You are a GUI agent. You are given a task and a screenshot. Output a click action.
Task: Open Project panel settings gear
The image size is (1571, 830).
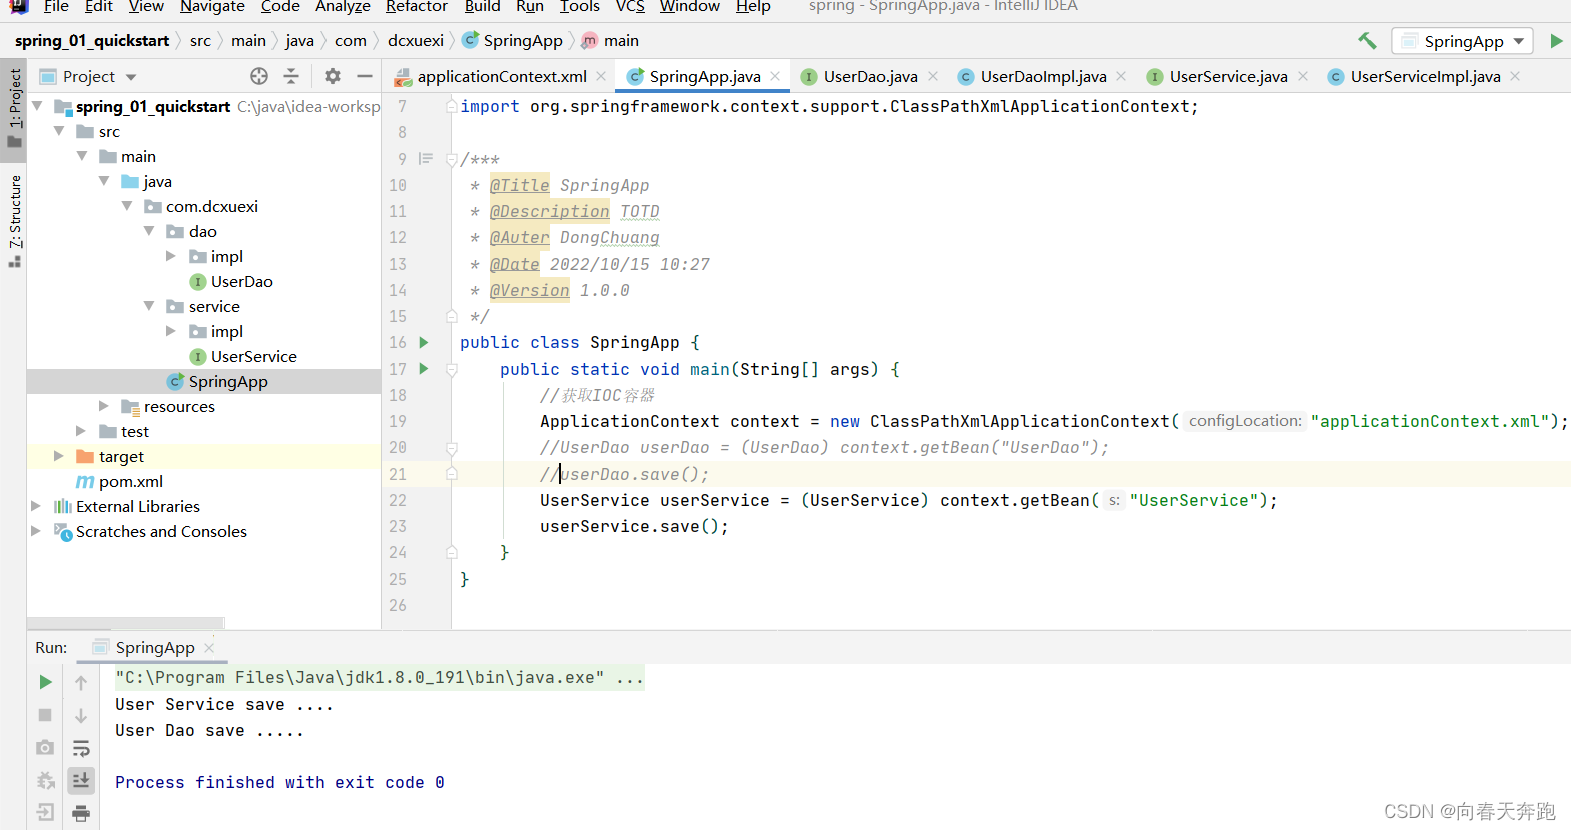[333, 76]
